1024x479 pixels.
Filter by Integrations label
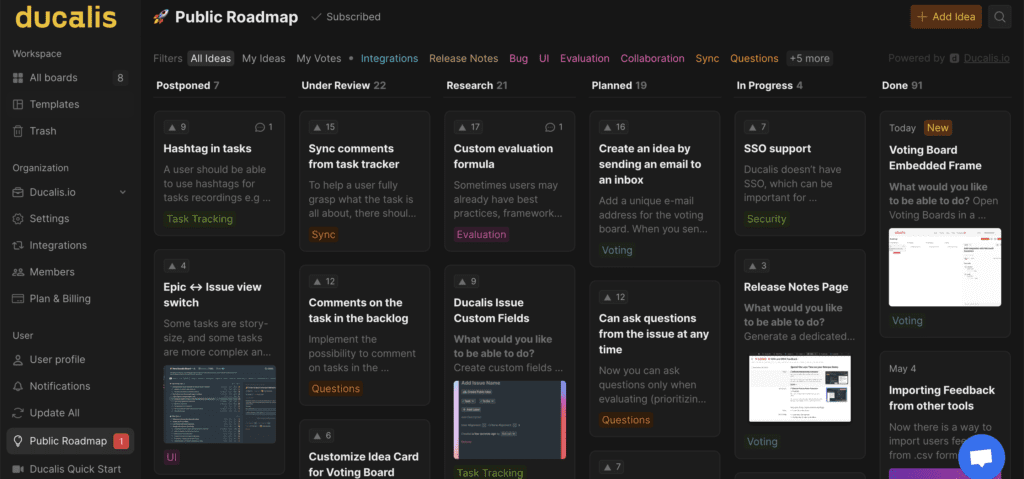389,58
